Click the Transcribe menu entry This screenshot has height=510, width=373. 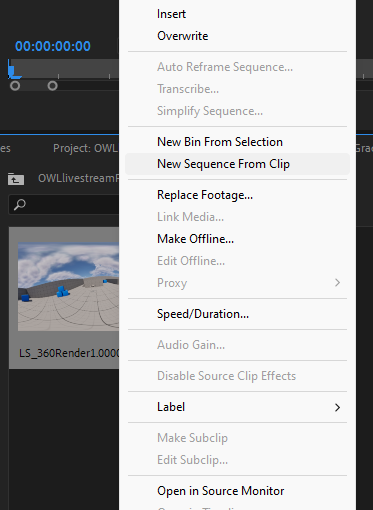point(188,89)
